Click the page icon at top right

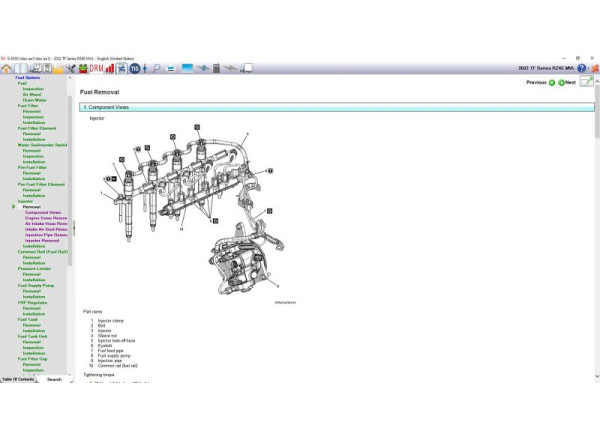[586, 82]
